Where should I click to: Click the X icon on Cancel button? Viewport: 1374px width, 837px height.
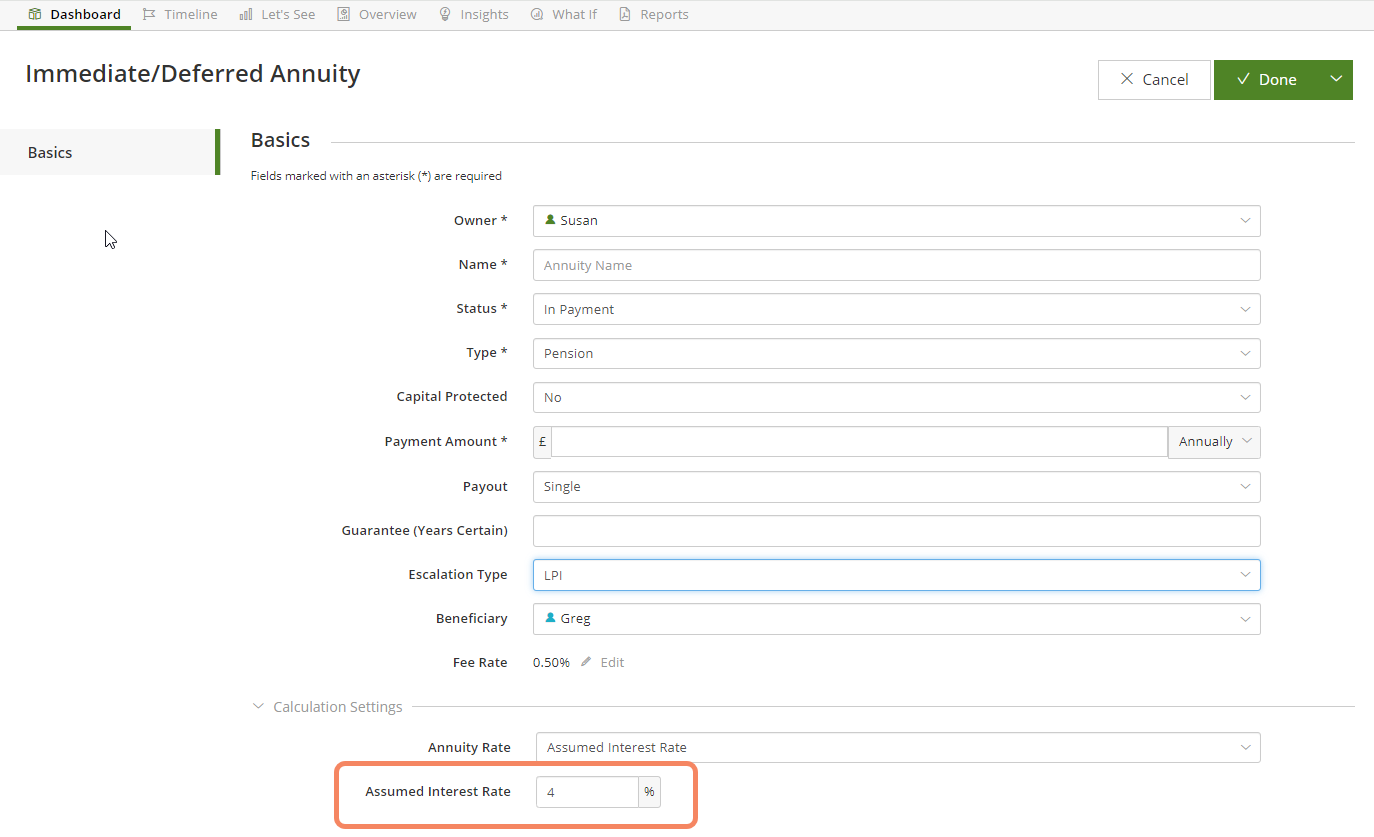pos(1127,79)
